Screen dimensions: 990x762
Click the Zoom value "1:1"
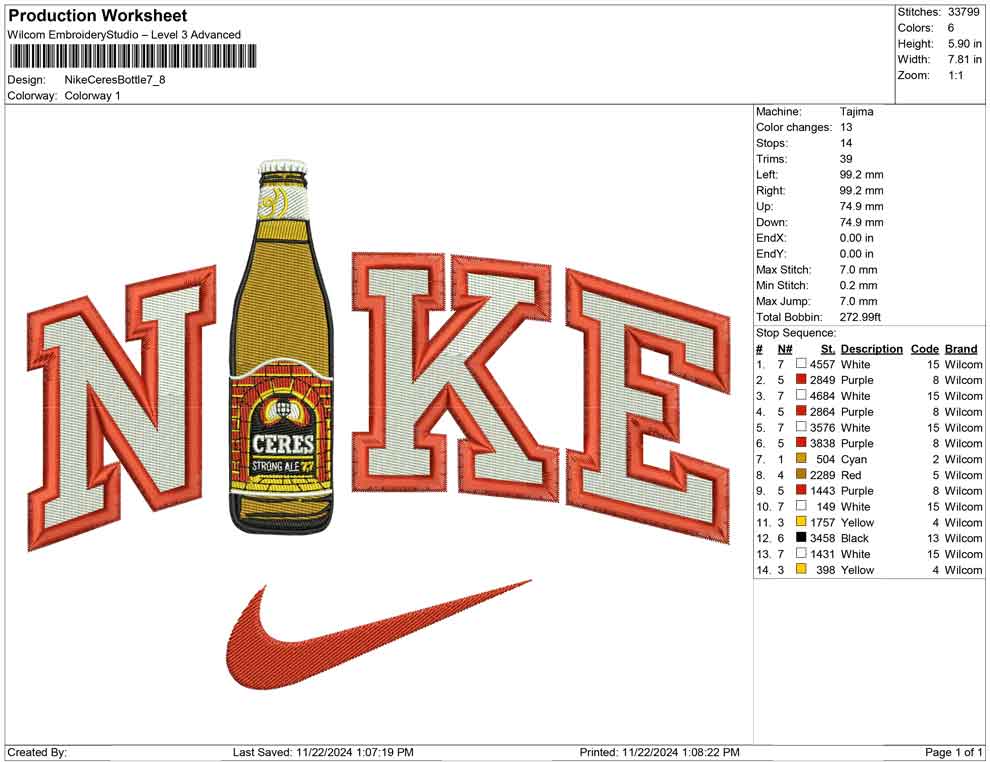956,75
